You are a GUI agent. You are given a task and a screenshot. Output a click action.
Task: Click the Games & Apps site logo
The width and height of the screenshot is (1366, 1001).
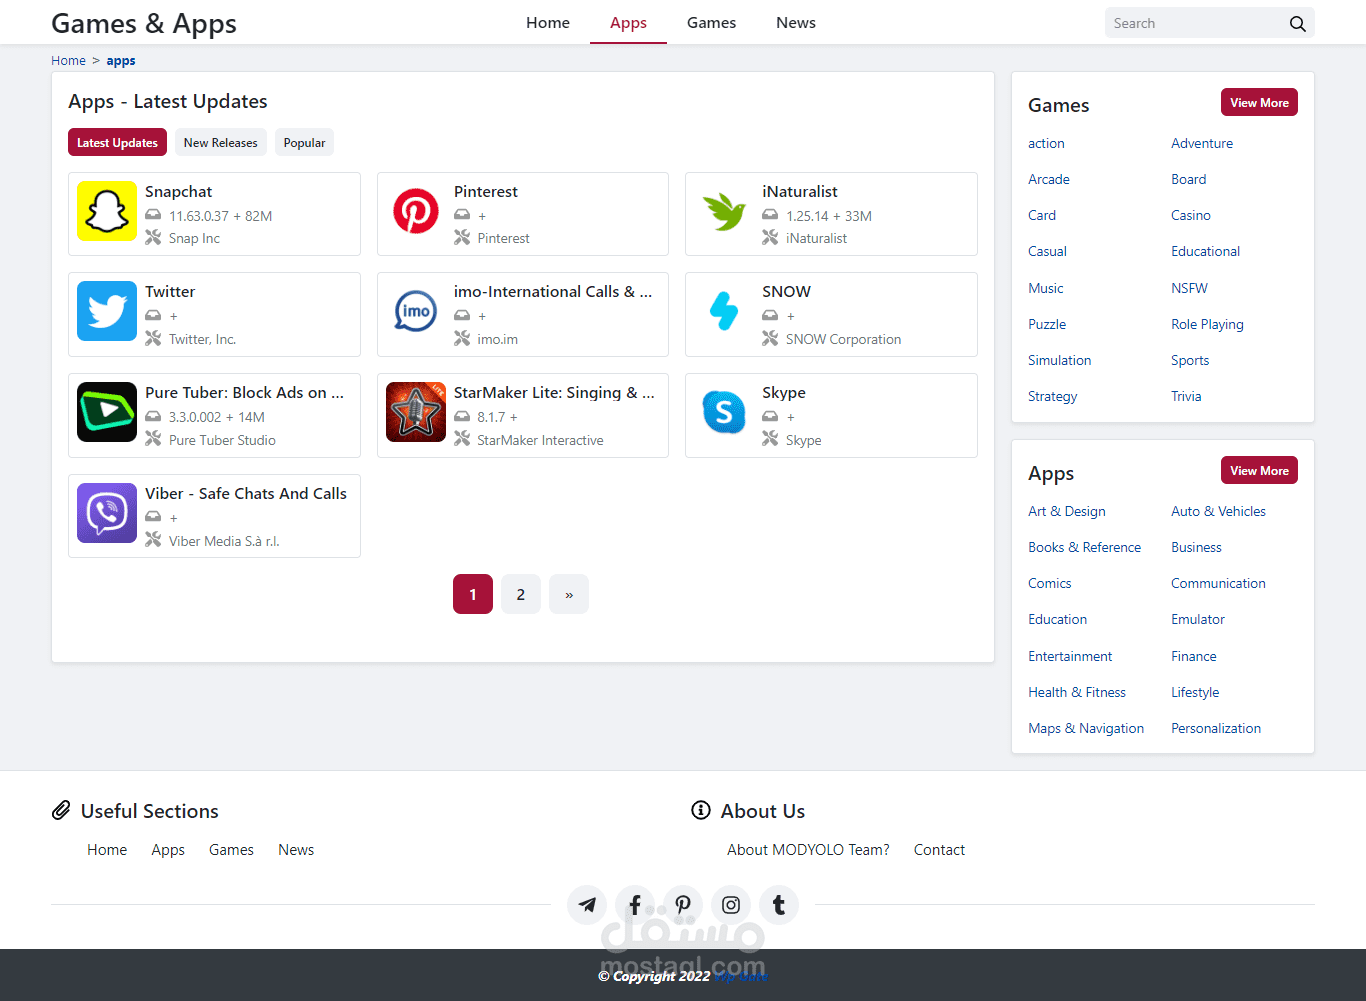(144, 23)
